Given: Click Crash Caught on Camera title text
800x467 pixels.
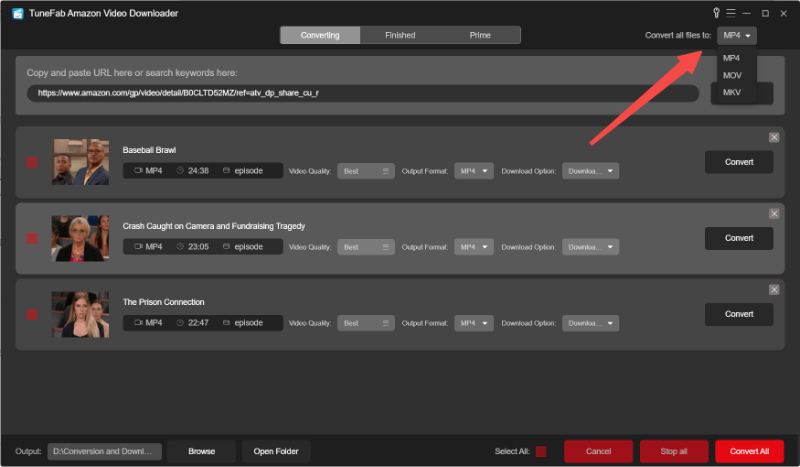Looking at the screenshot, I should coord(214,226).
